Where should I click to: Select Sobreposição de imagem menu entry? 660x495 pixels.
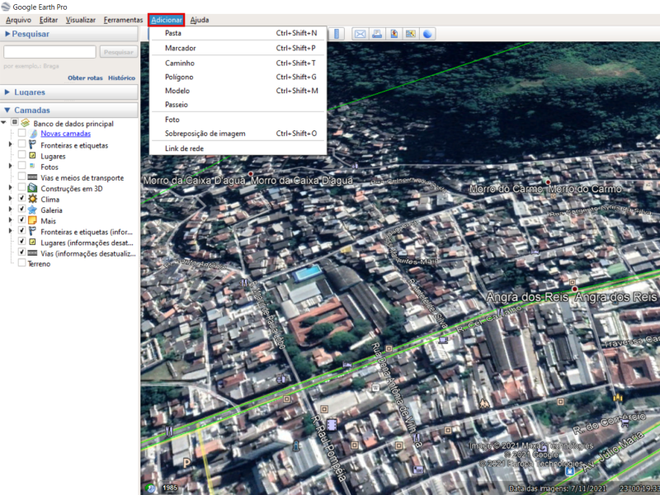238,133
